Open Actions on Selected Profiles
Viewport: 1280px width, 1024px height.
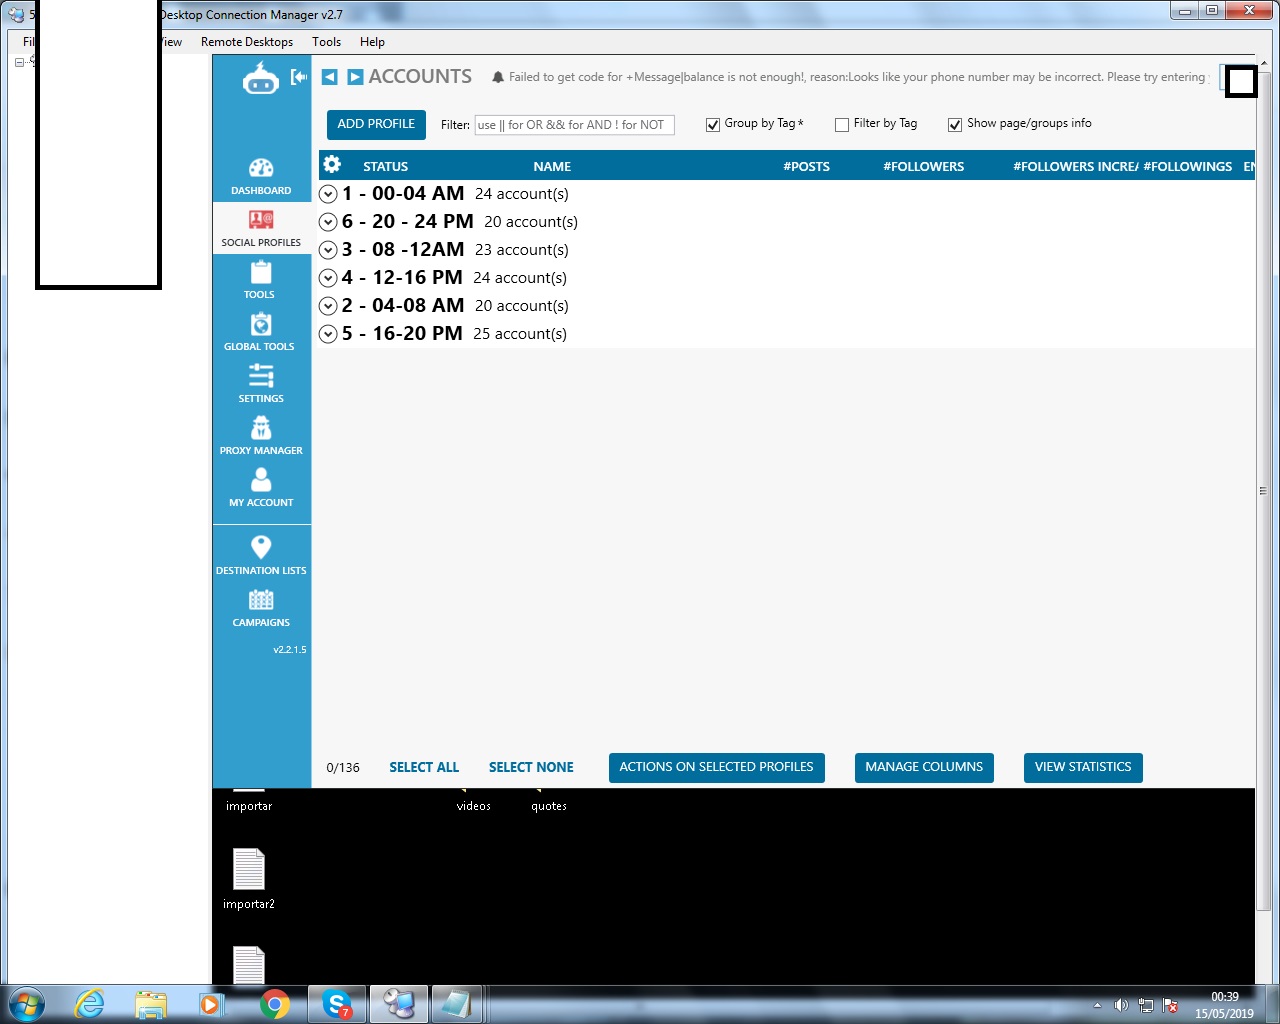(x=716, y=767)
